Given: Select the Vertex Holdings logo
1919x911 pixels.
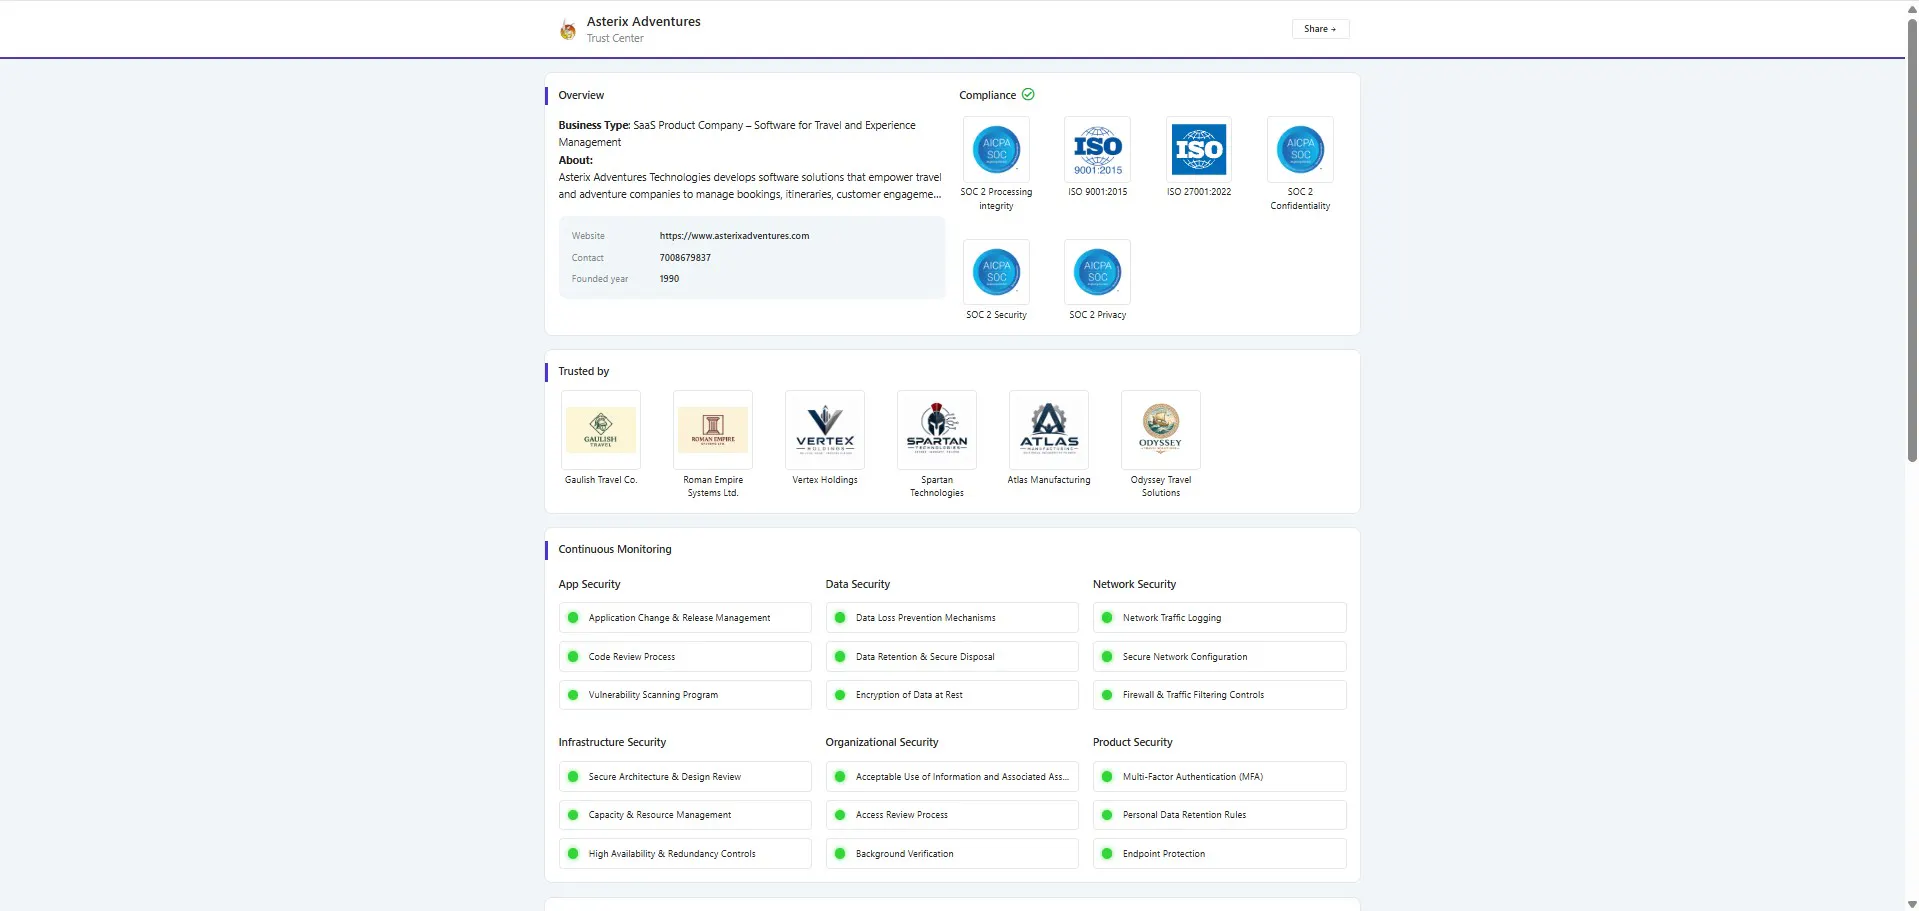Looking at the screenshot, I should (x=825, y=430).
